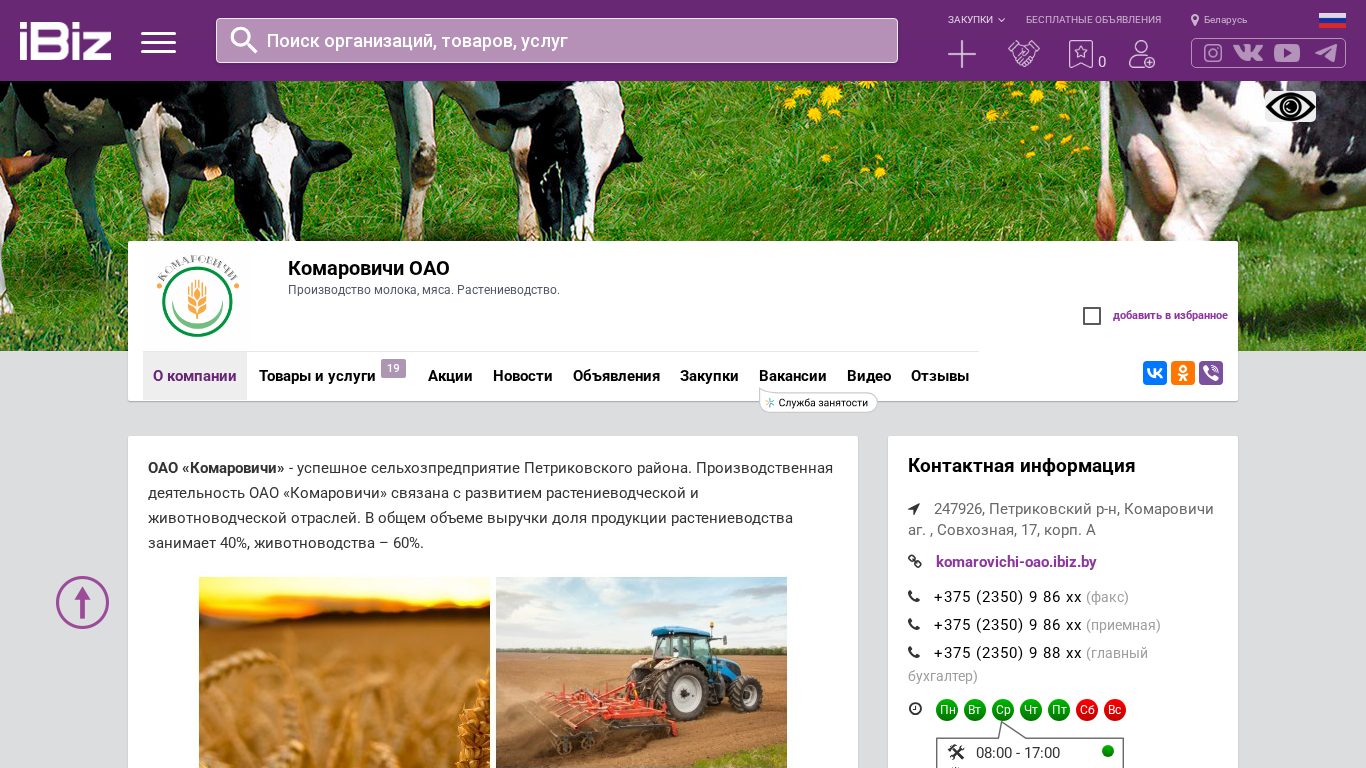Toggle the accessibility eye view mode
Image resolution: width=1366 pixels, height=768 pixels.
(1290, 107)
